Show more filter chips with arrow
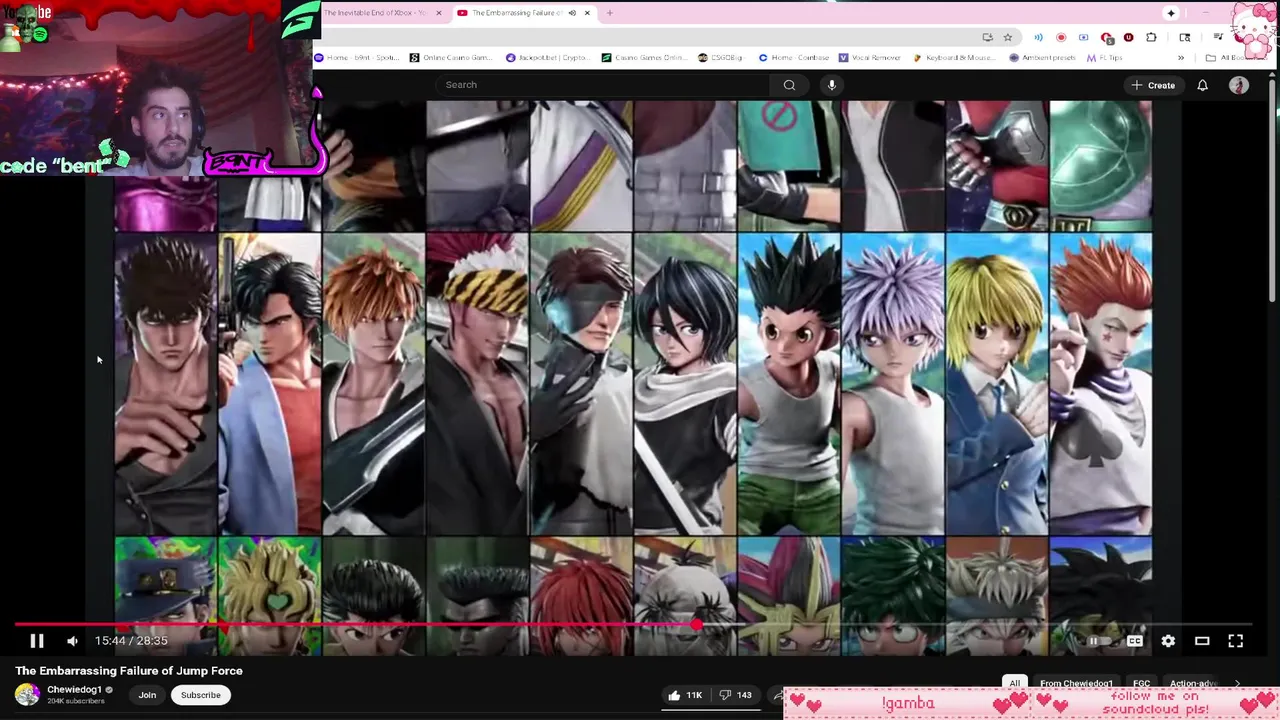This screenshot has height=720, width=1280. pos(1237,684)
